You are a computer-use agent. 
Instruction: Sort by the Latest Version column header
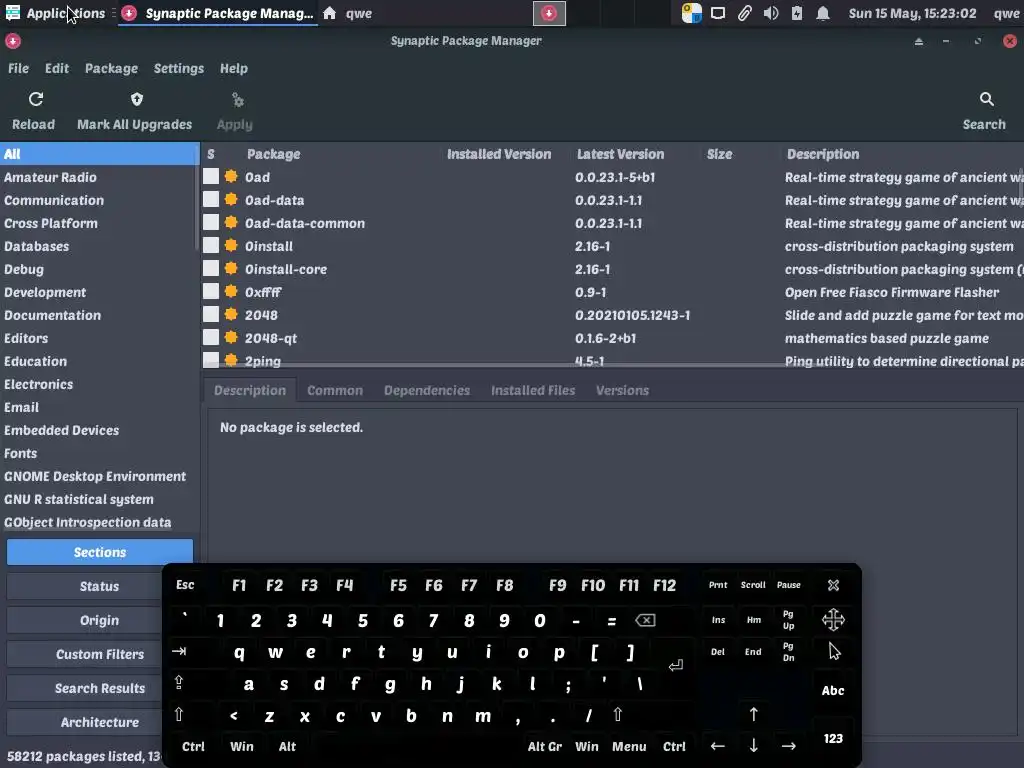click(x=620, y=154)
